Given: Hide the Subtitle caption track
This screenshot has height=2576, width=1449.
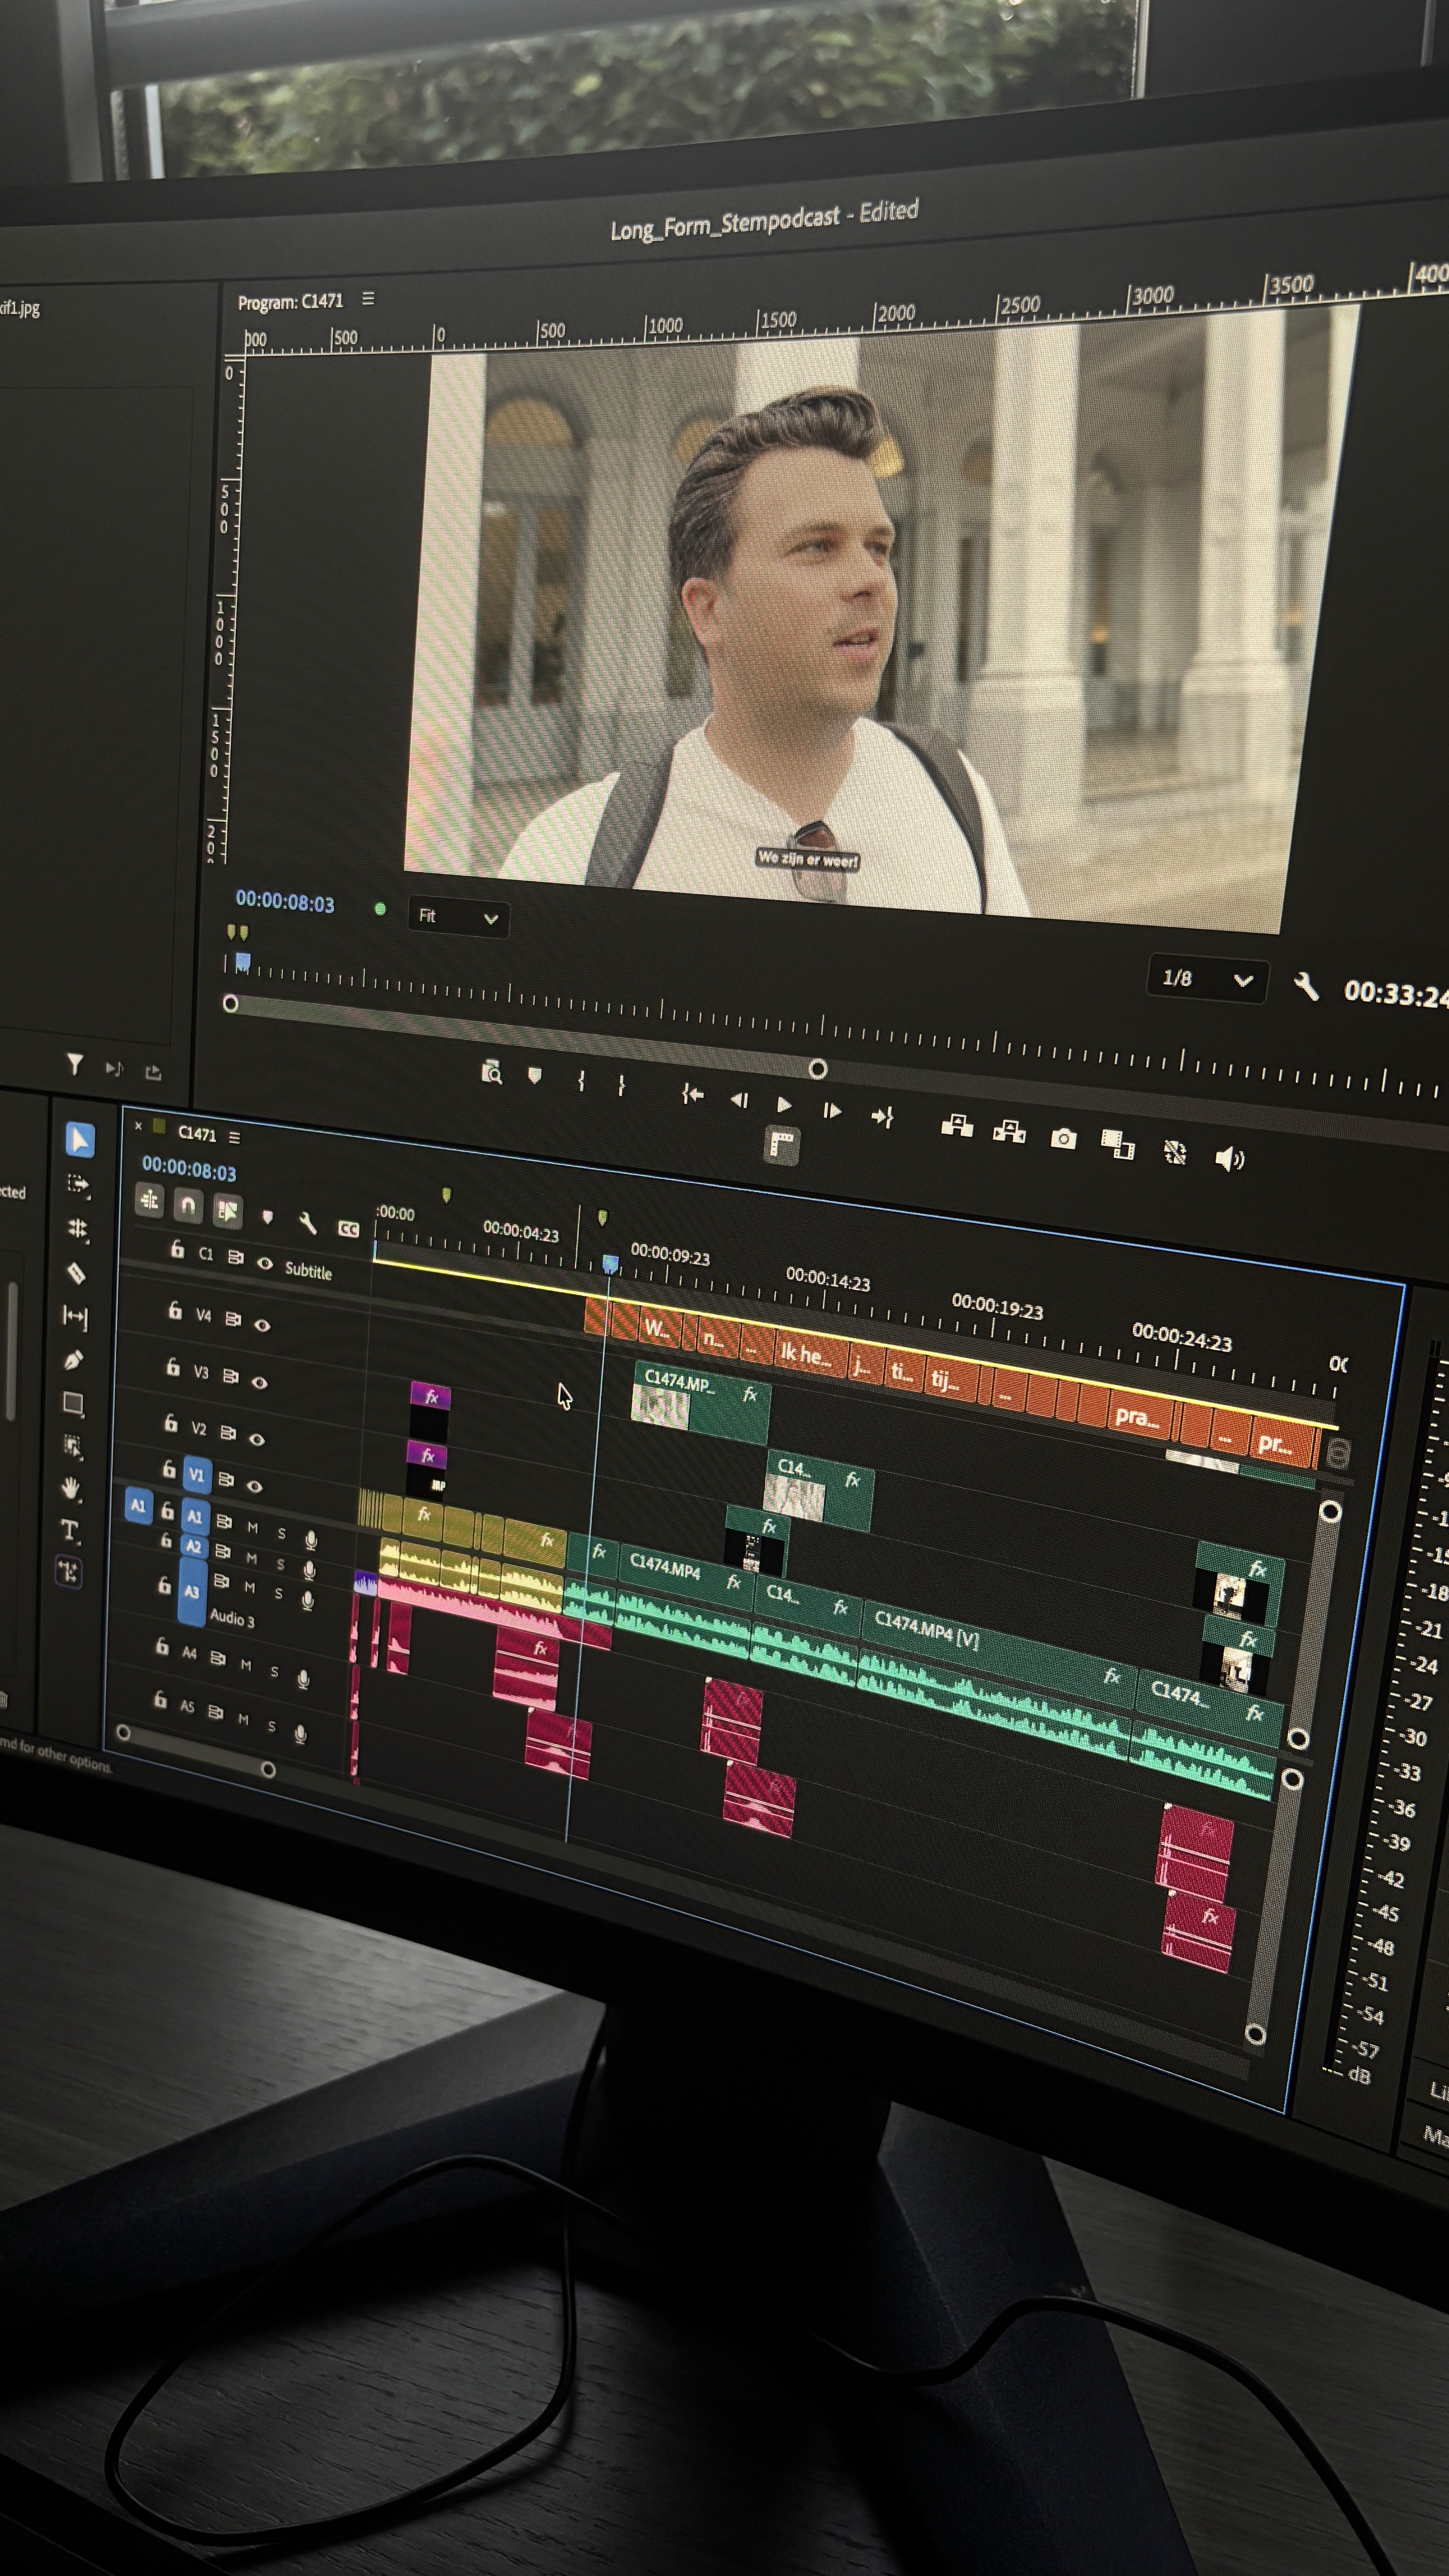Looking at the screenshot, I should [265, 1264].
